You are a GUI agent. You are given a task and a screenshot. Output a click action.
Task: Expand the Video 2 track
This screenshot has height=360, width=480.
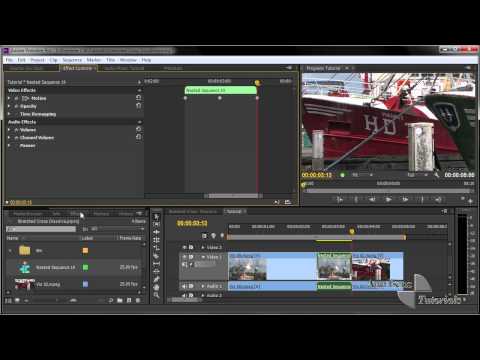click(203, 247)
